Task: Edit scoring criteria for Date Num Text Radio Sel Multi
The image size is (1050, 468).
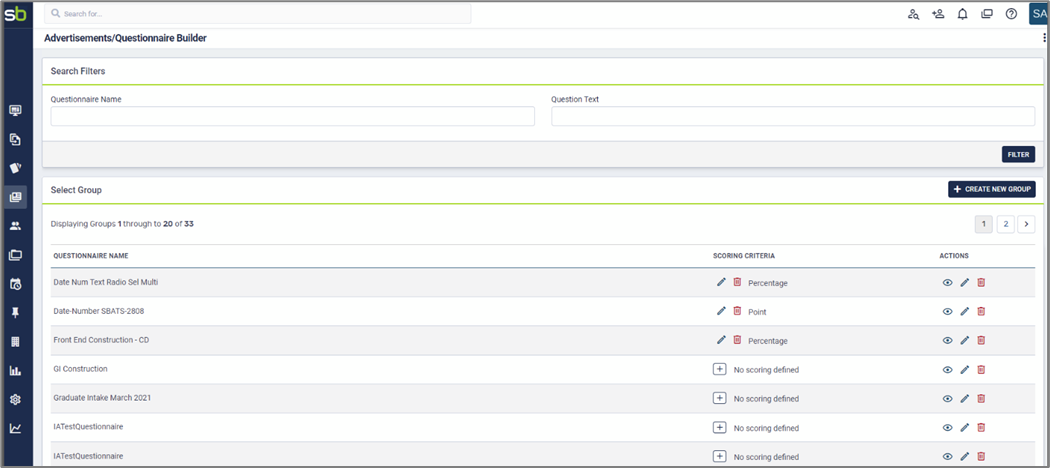Action: [721, 282]
